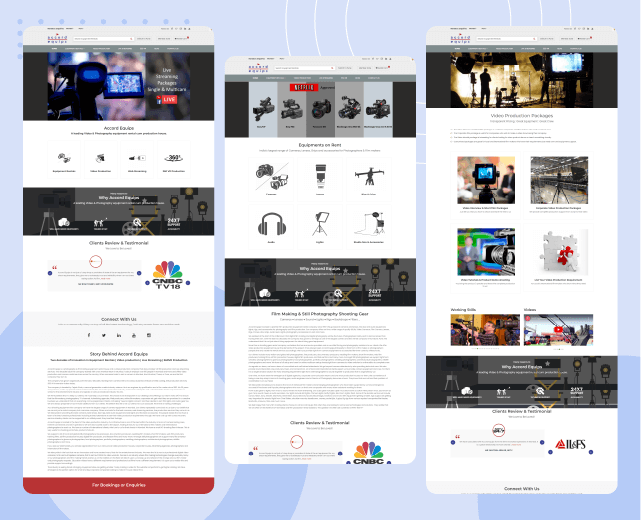Expand Equipment Rentals menu on Video Production Packages page

click(x=478, y=49)
